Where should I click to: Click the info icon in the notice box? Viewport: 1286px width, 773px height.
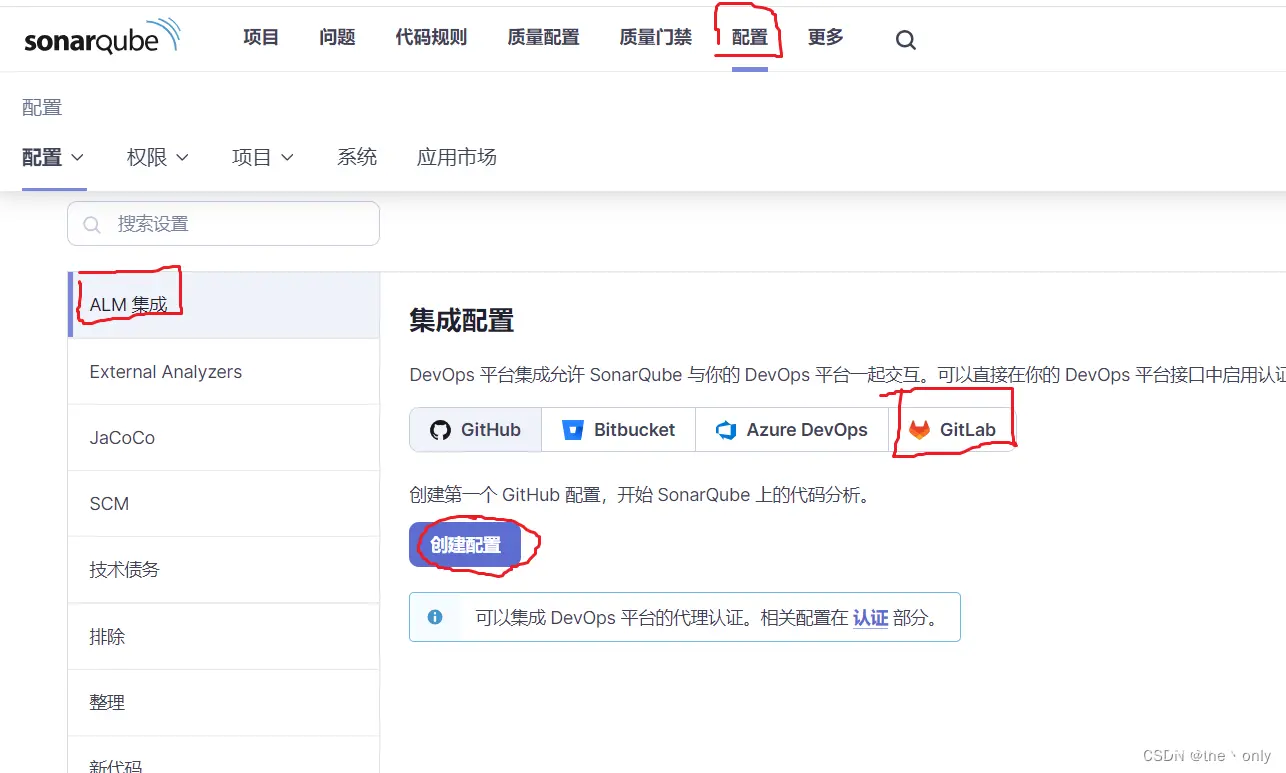click(435, 617)
